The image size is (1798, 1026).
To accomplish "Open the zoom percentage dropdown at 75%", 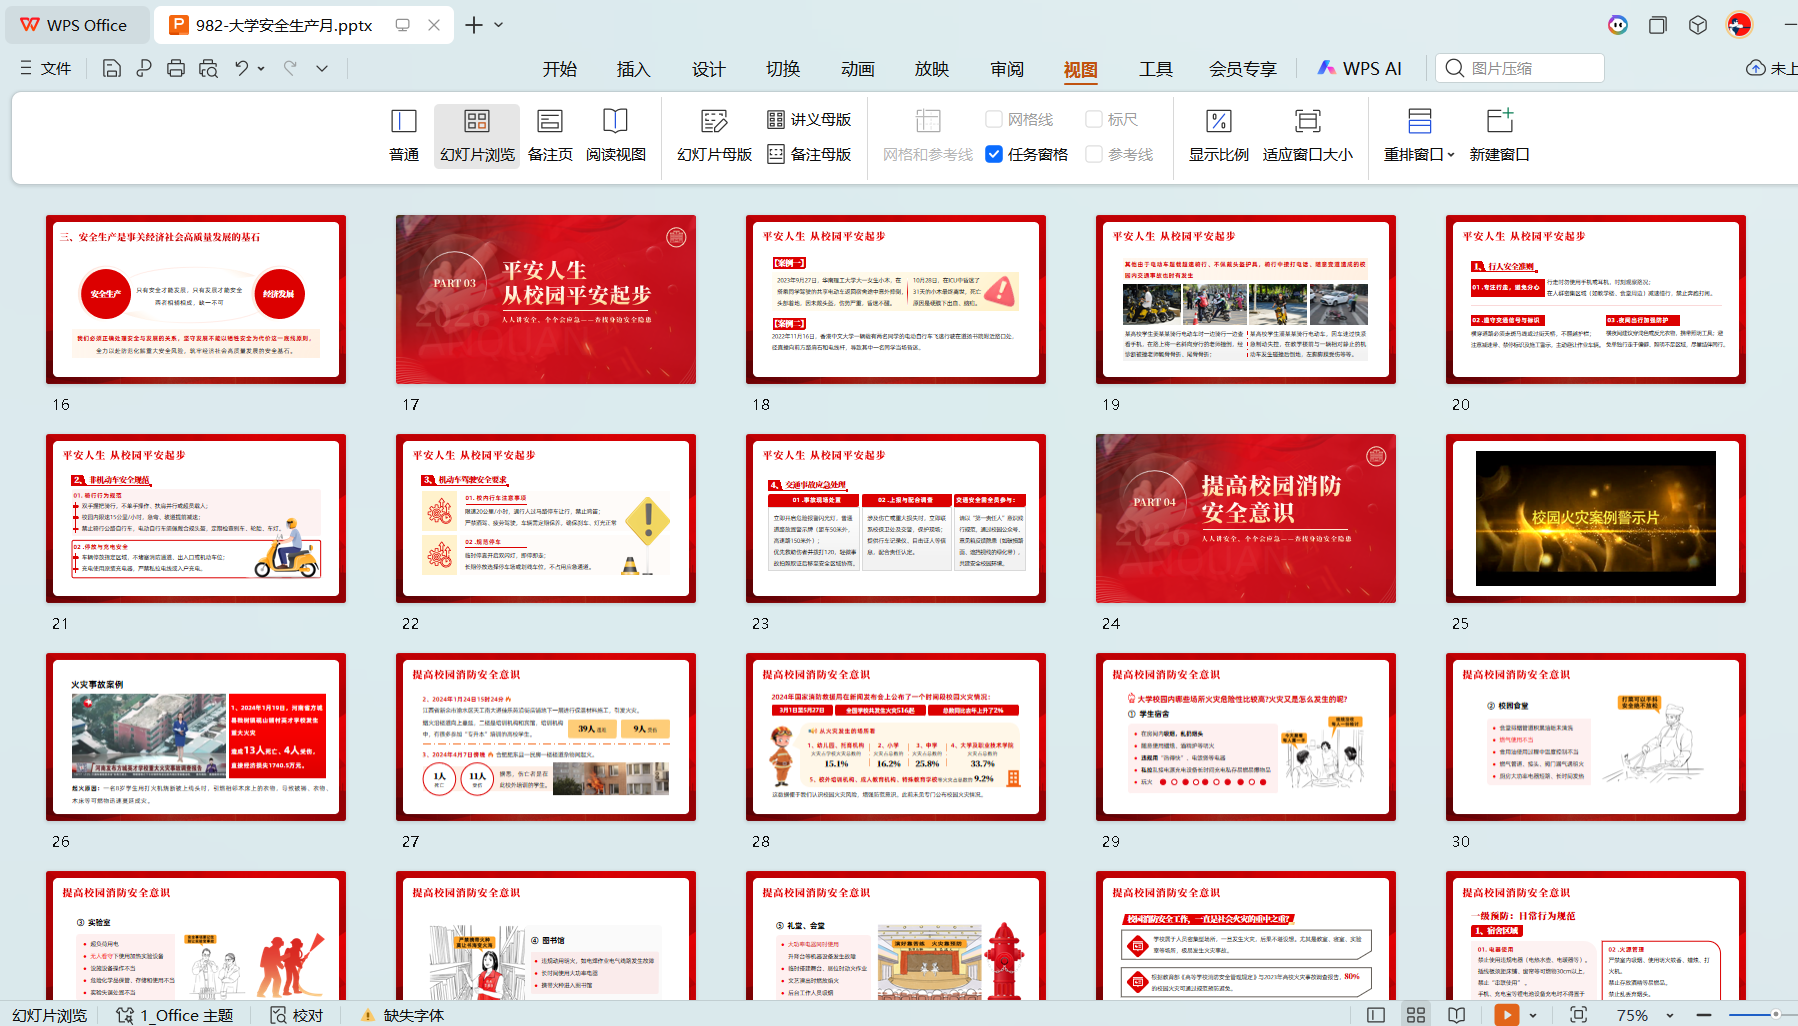I will pos(1670,1015).
